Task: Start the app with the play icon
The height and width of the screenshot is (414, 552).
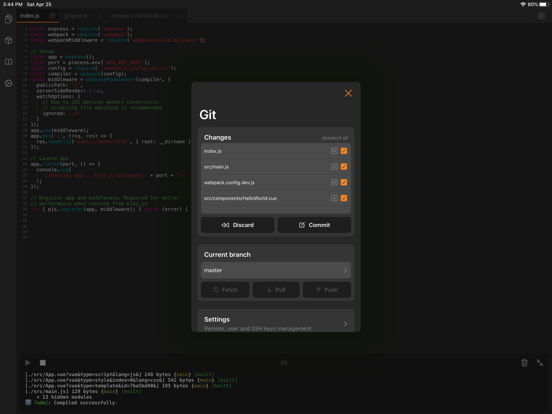Action: [x=28, y=363]
